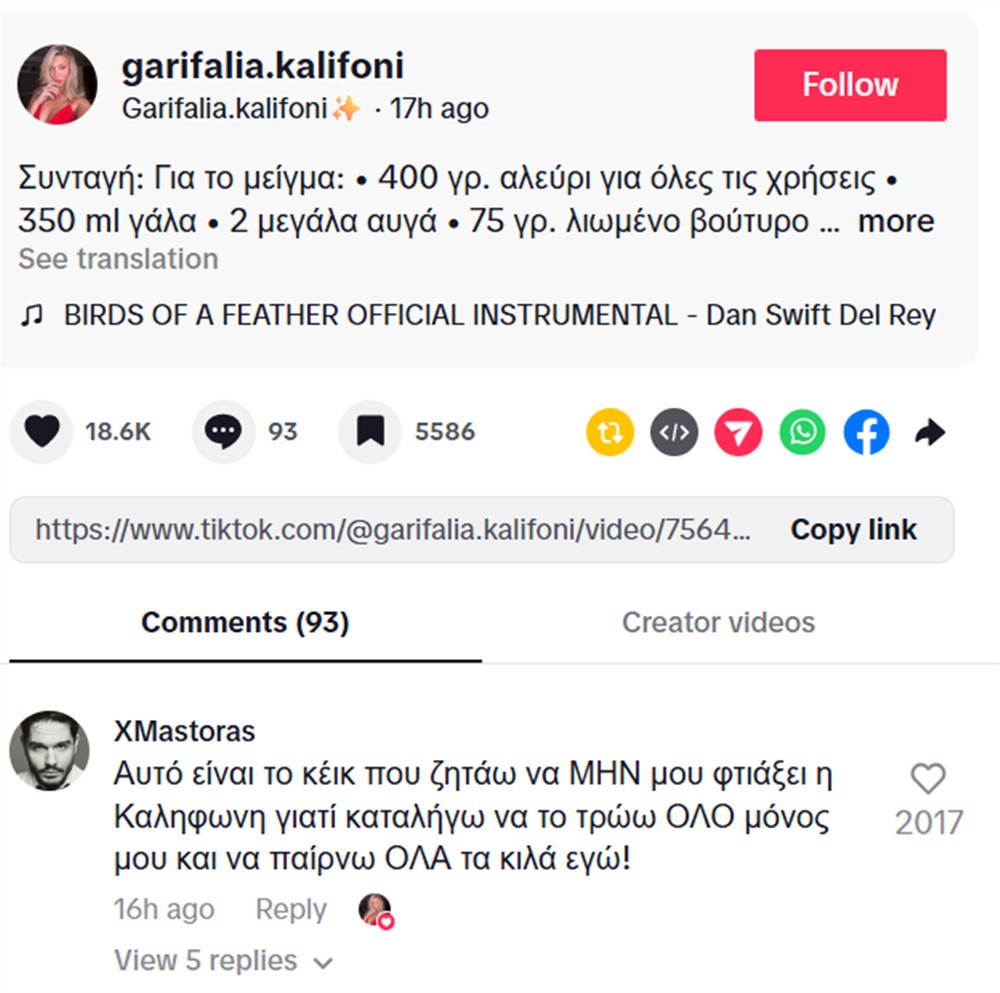Share the video to Facebook
This screenshot has height=993, width=1000.
[x=865, y=432]
